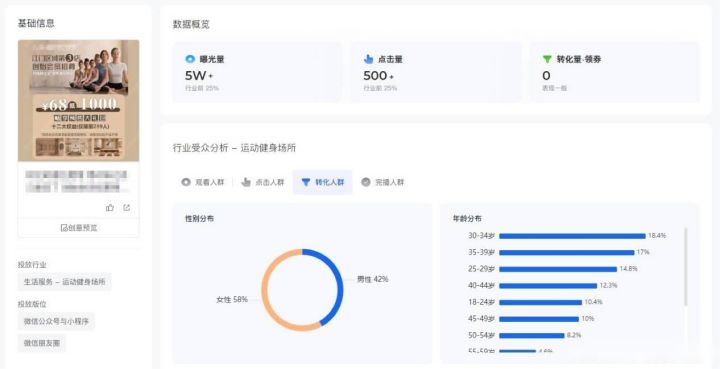Click the thumbs-up icon under the ad
Viewport: 720px width, 369px height.
click(110, 208)
